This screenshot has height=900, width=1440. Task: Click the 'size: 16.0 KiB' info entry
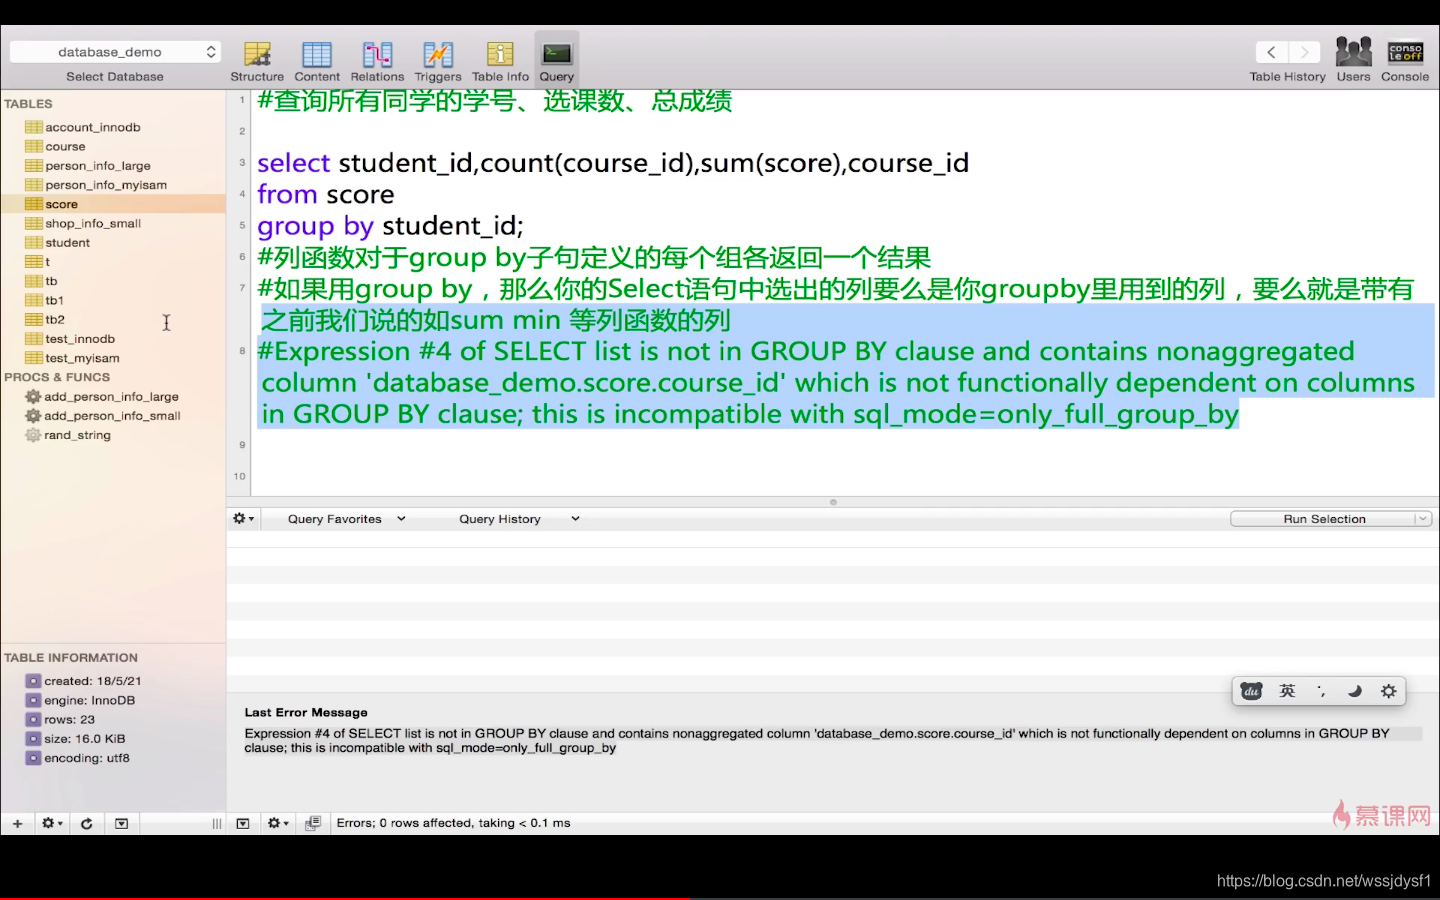(84, 739)
